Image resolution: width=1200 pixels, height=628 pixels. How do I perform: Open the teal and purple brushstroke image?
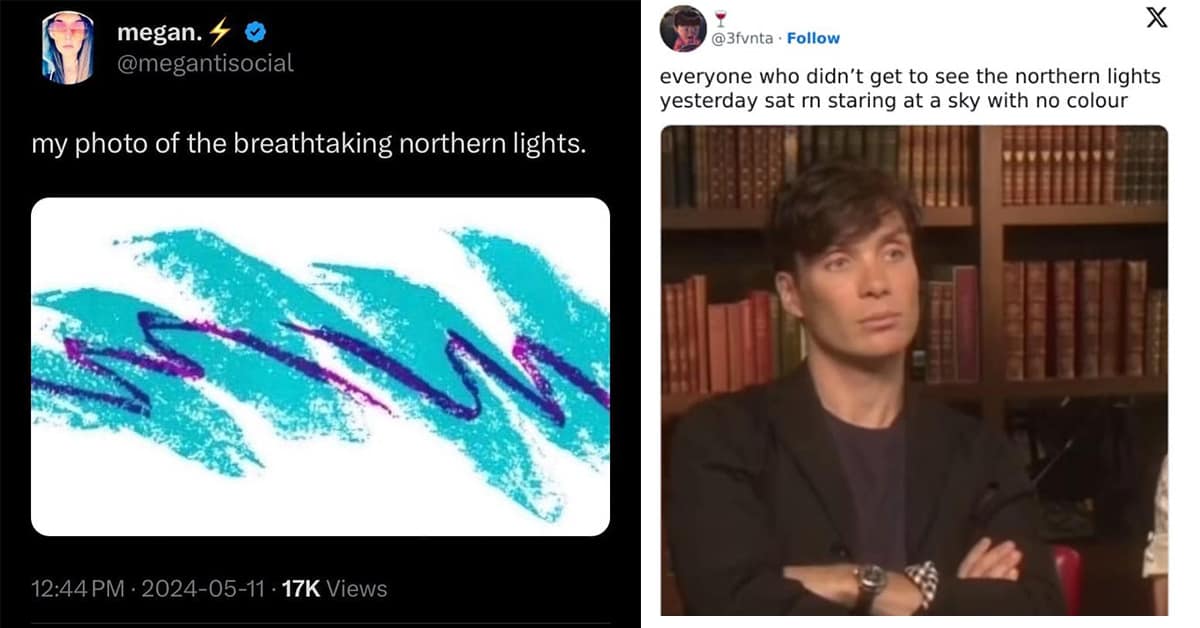coord(320,366)
